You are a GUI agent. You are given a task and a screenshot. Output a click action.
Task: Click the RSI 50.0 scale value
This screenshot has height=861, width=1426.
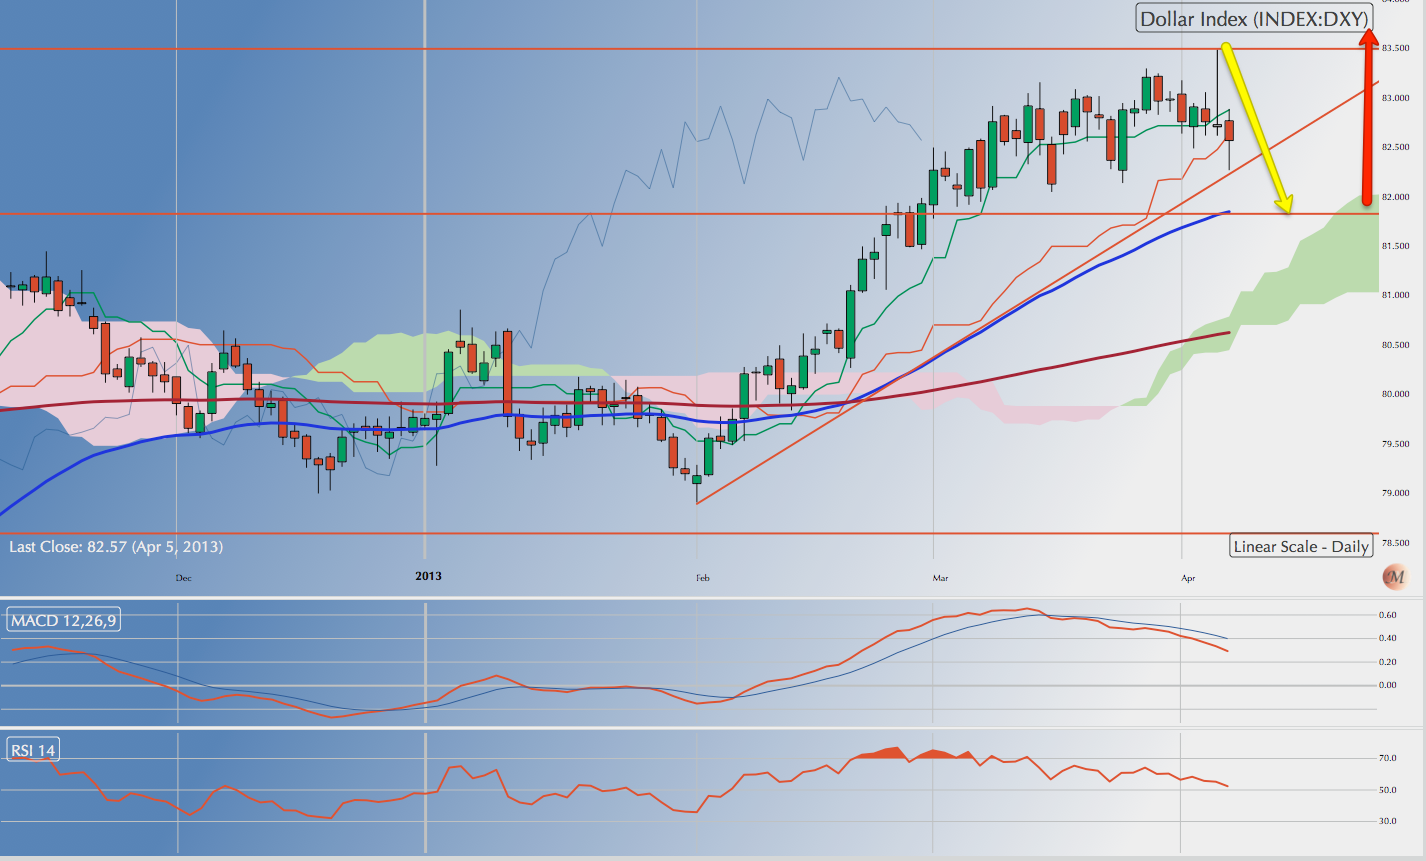(1388, 790)
